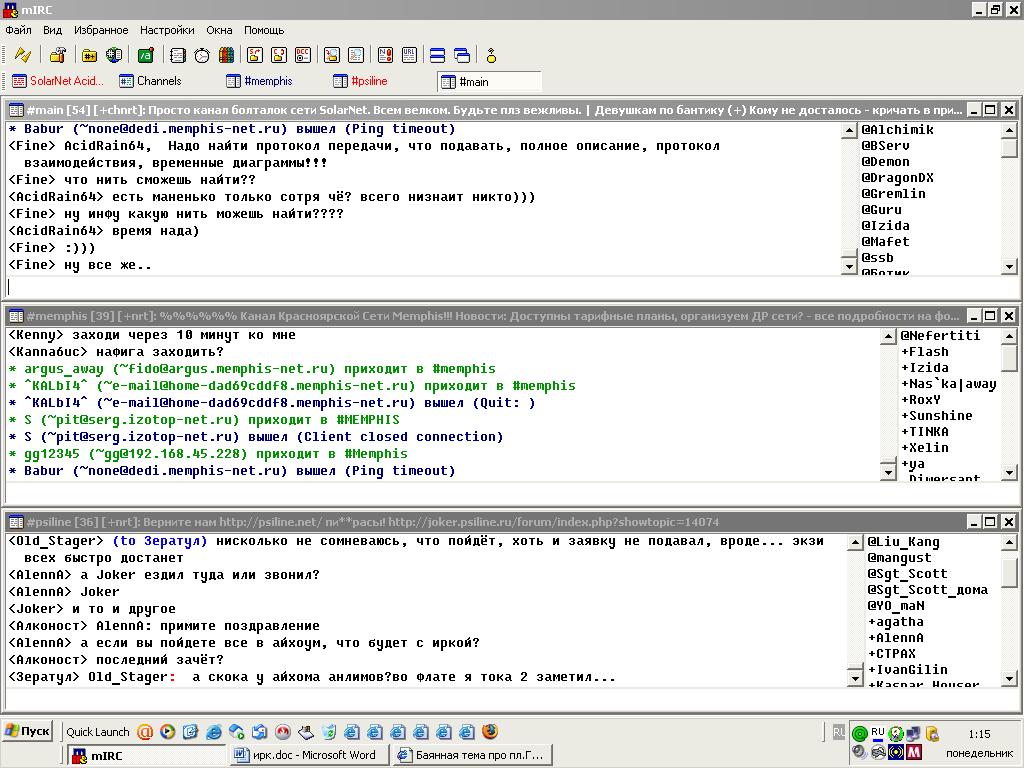Viewport: 1024px width, 768px height.
Task: Select @Alchimik in the #main nick list
Action: pyautogui.click(x=898, y=130)
